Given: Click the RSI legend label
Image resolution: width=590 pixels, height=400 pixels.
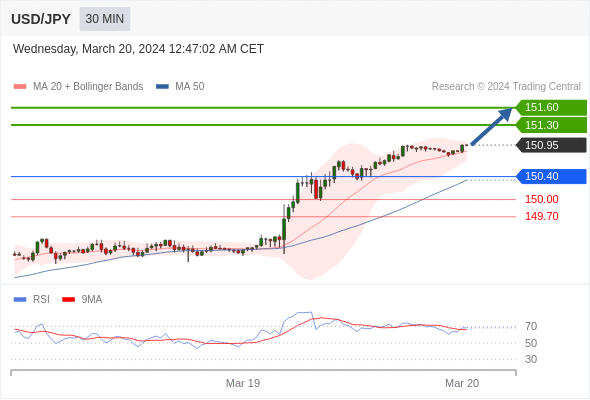Looking at the screenshot, I should click(x=41, y=300).
